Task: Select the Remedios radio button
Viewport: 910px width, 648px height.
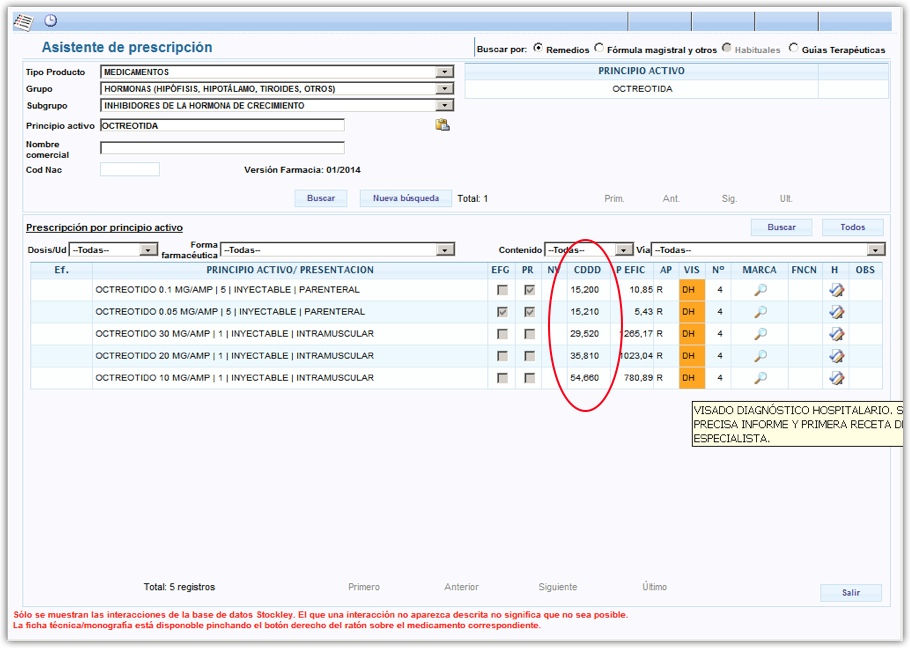Action: [538, 48]
